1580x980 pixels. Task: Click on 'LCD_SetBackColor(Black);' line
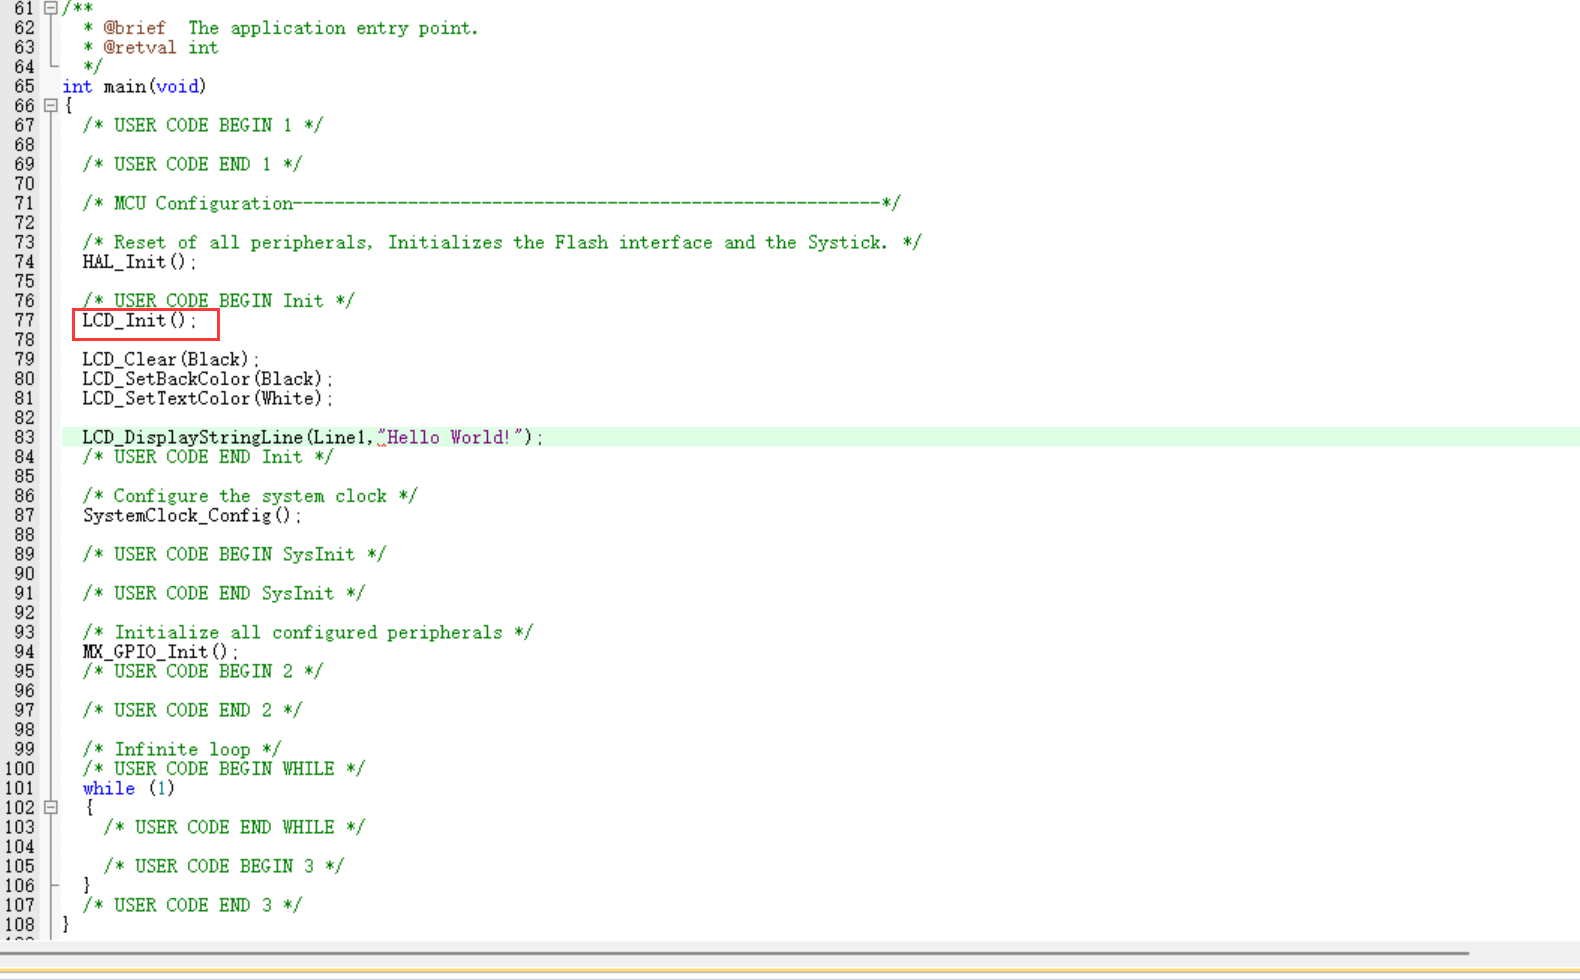[207, 379]
